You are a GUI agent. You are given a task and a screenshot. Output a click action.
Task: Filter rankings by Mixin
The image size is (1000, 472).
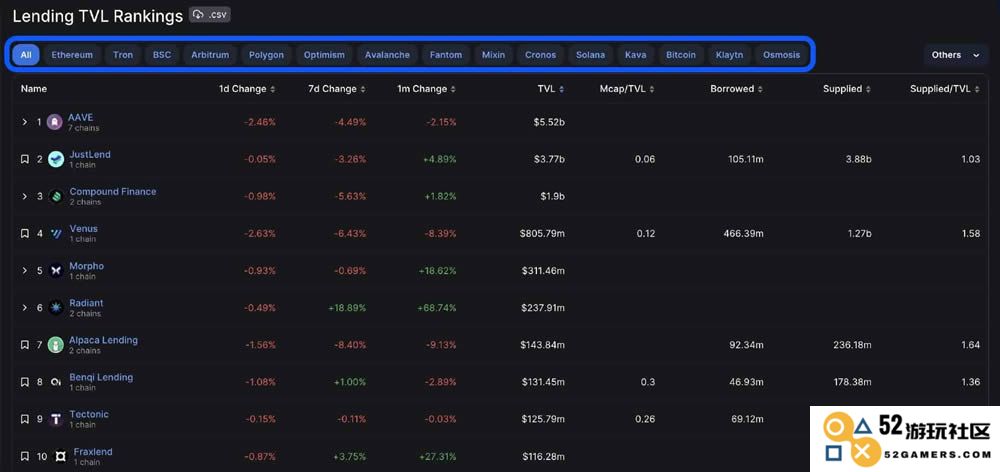pos(494,55)
